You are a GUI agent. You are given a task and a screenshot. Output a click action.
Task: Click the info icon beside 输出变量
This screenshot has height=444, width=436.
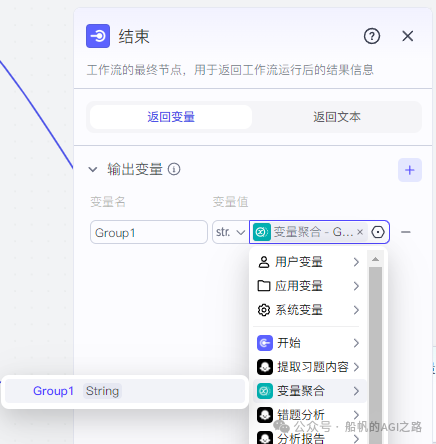(x=174, y=169)
